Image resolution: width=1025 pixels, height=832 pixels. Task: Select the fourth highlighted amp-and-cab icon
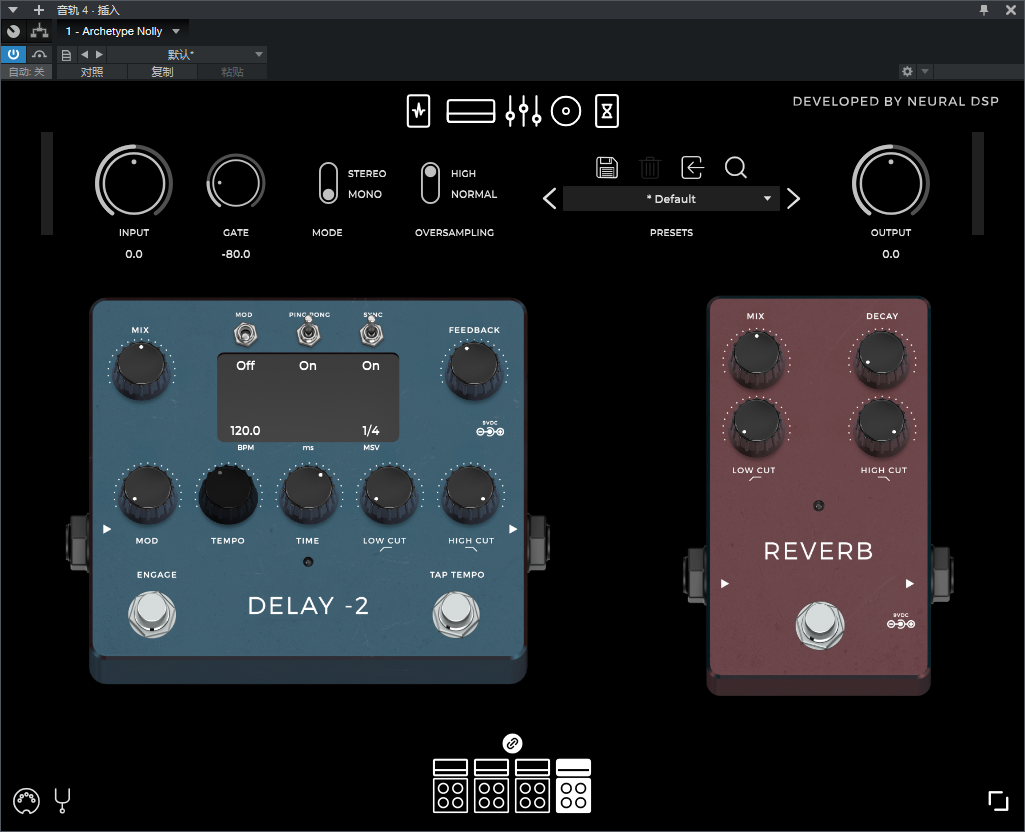573,786
